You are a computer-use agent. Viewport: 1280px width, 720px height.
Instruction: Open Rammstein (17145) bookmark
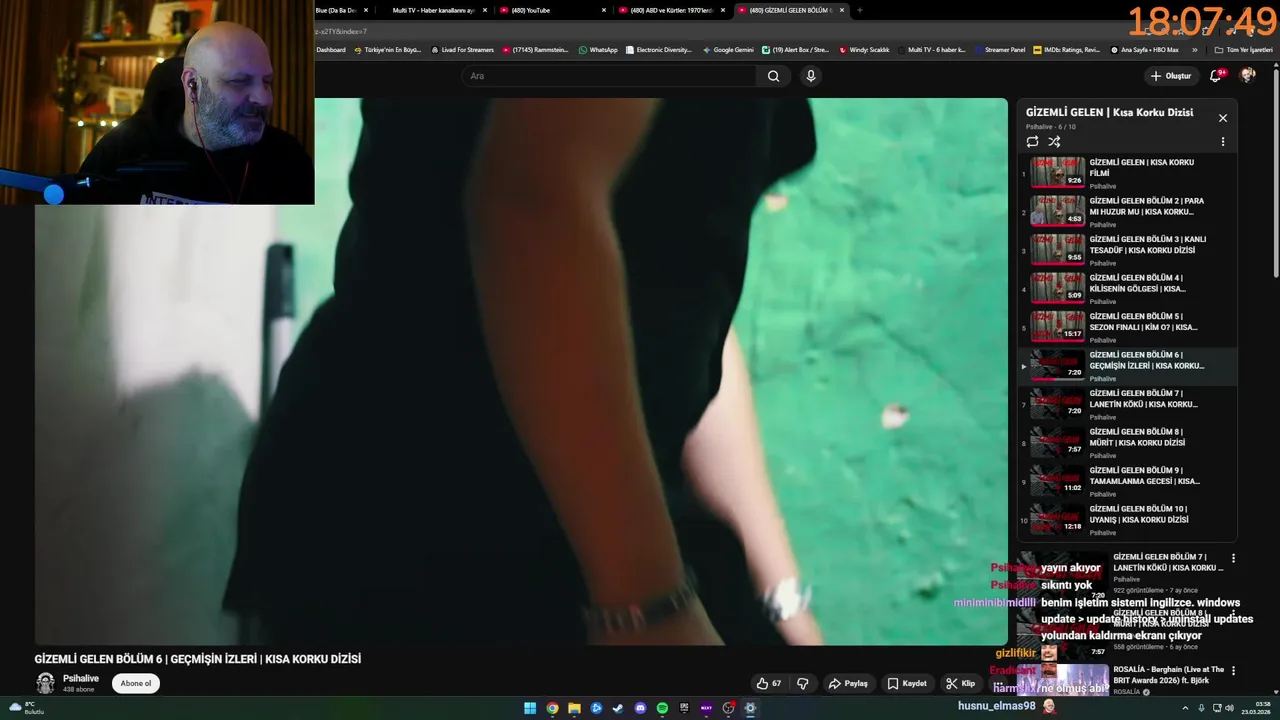click(535, 49)
